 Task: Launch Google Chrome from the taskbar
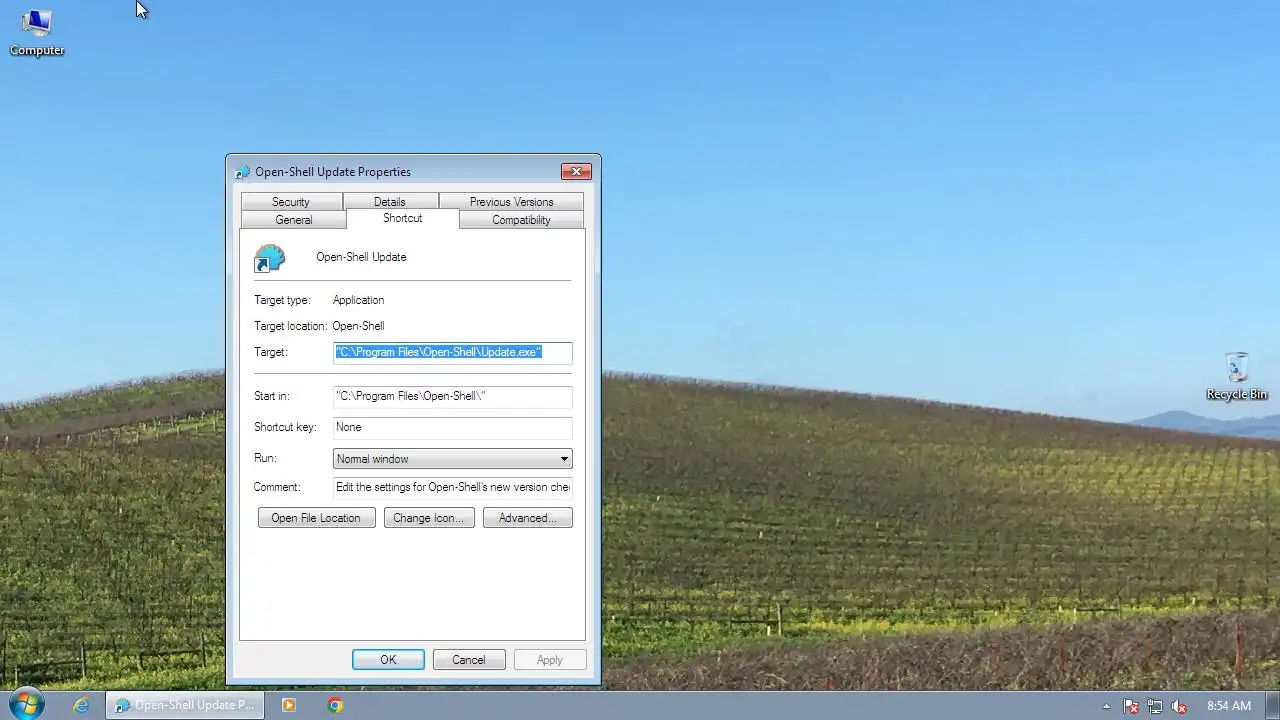tap(335, 705)
